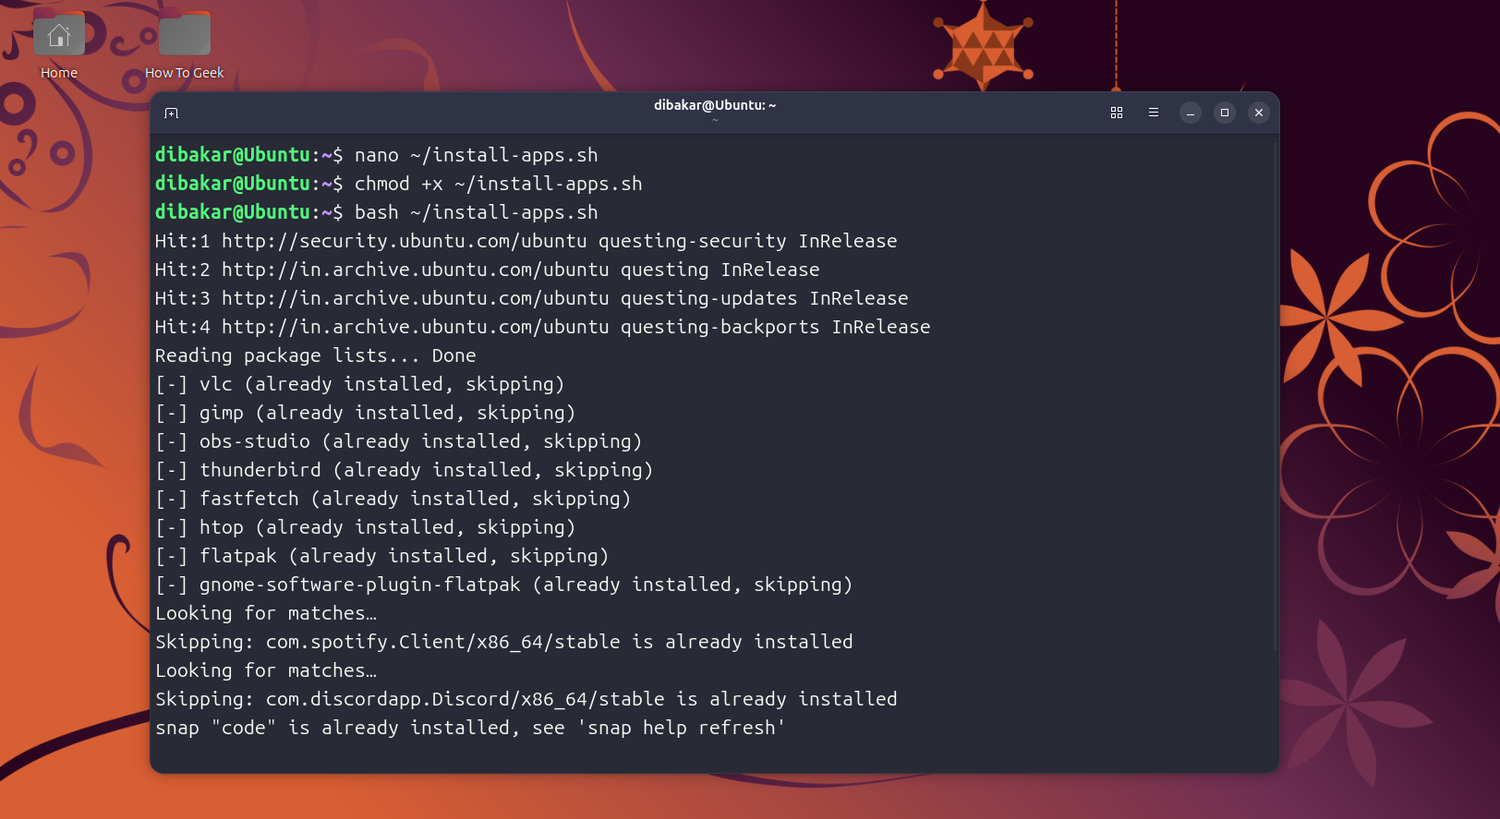Click the first Looking for matches line

tap(266, 613)
